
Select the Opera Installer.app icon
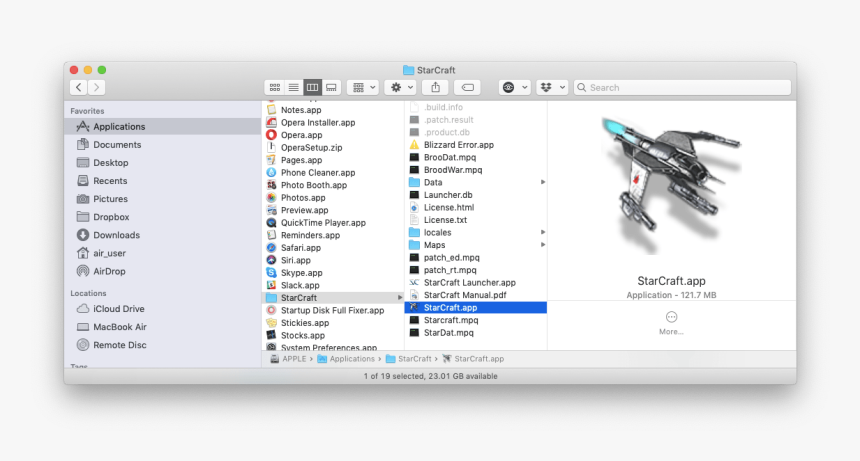pyautogui.click(x=271, y=122)
